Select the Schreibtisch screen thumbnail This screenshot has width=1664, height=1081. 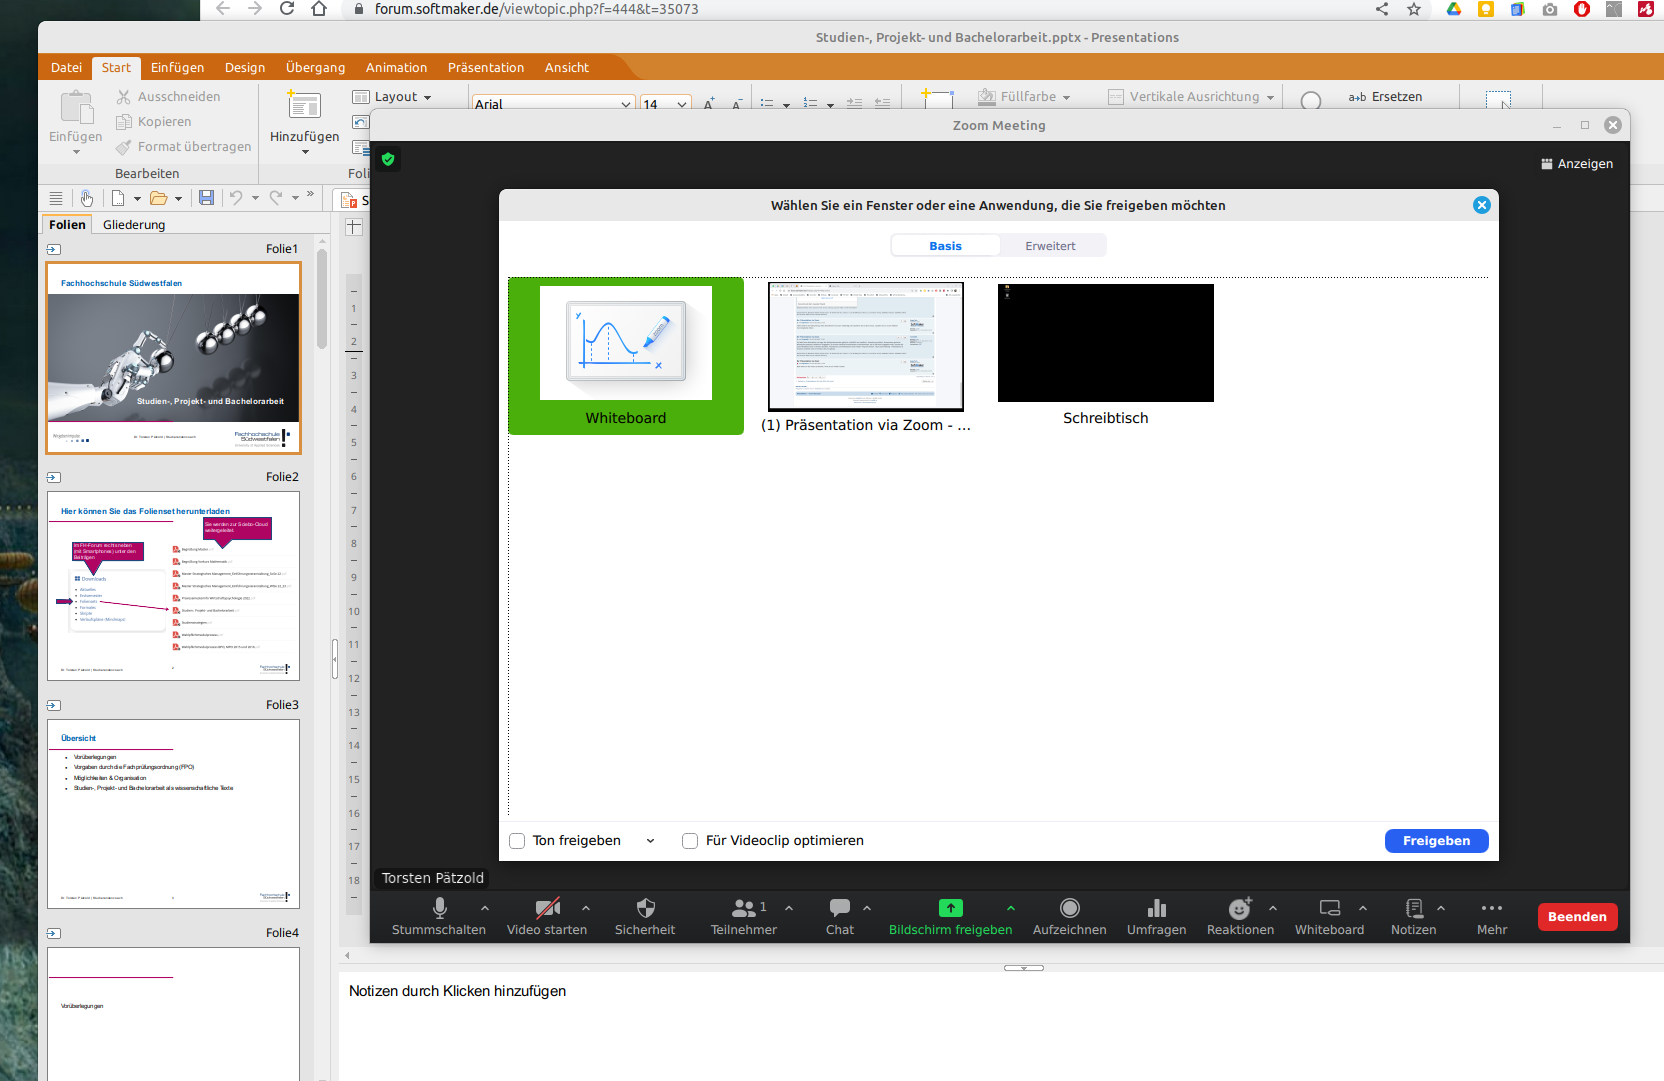[1105, 343]
